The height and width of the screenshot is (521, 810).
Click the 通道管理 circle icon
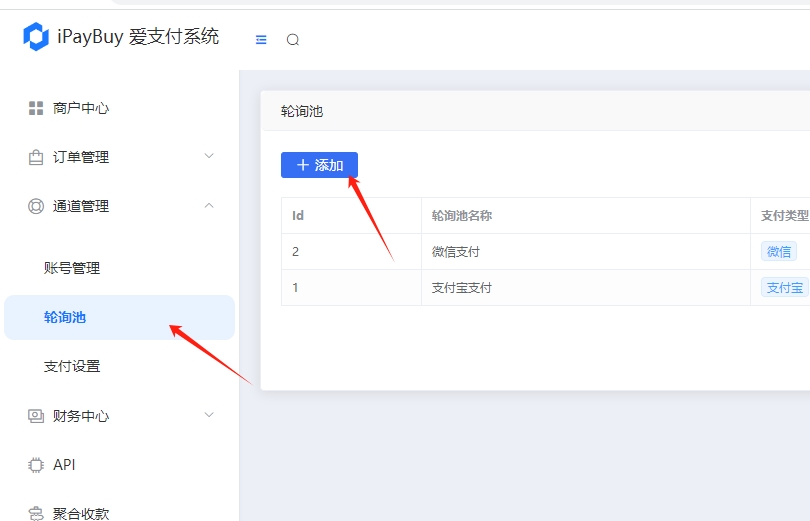click(36, 206)
